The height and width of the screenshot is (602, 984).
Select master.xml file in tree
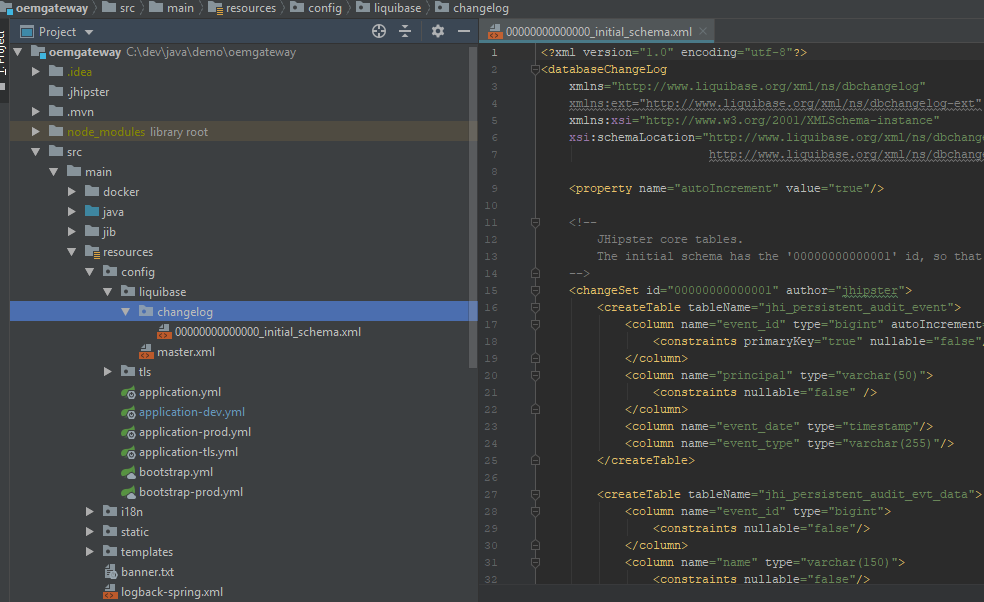(185, 352)
